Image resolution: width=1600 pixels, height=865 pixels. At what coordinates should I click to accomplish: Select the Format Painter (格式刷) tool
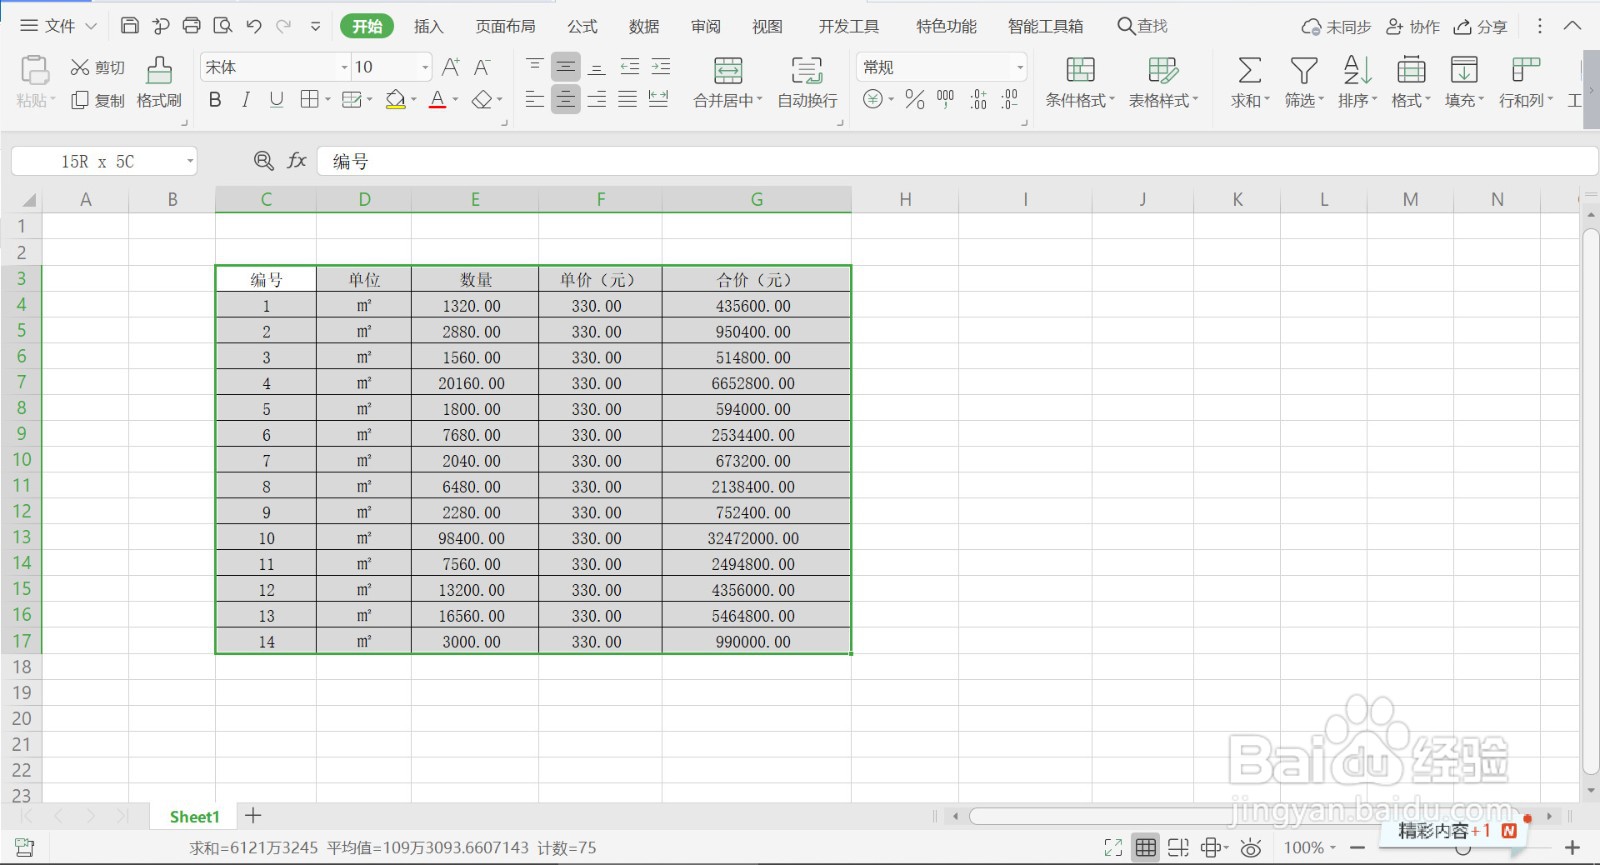159,82
